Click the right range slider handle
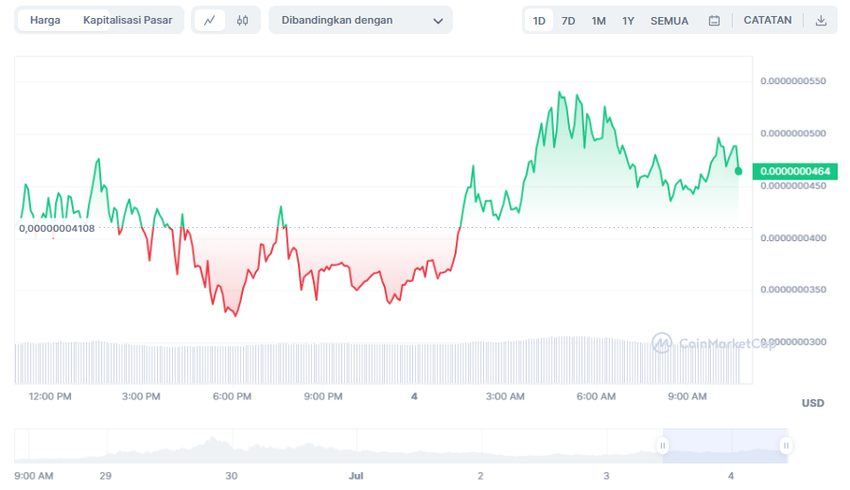 coord(787,445)
